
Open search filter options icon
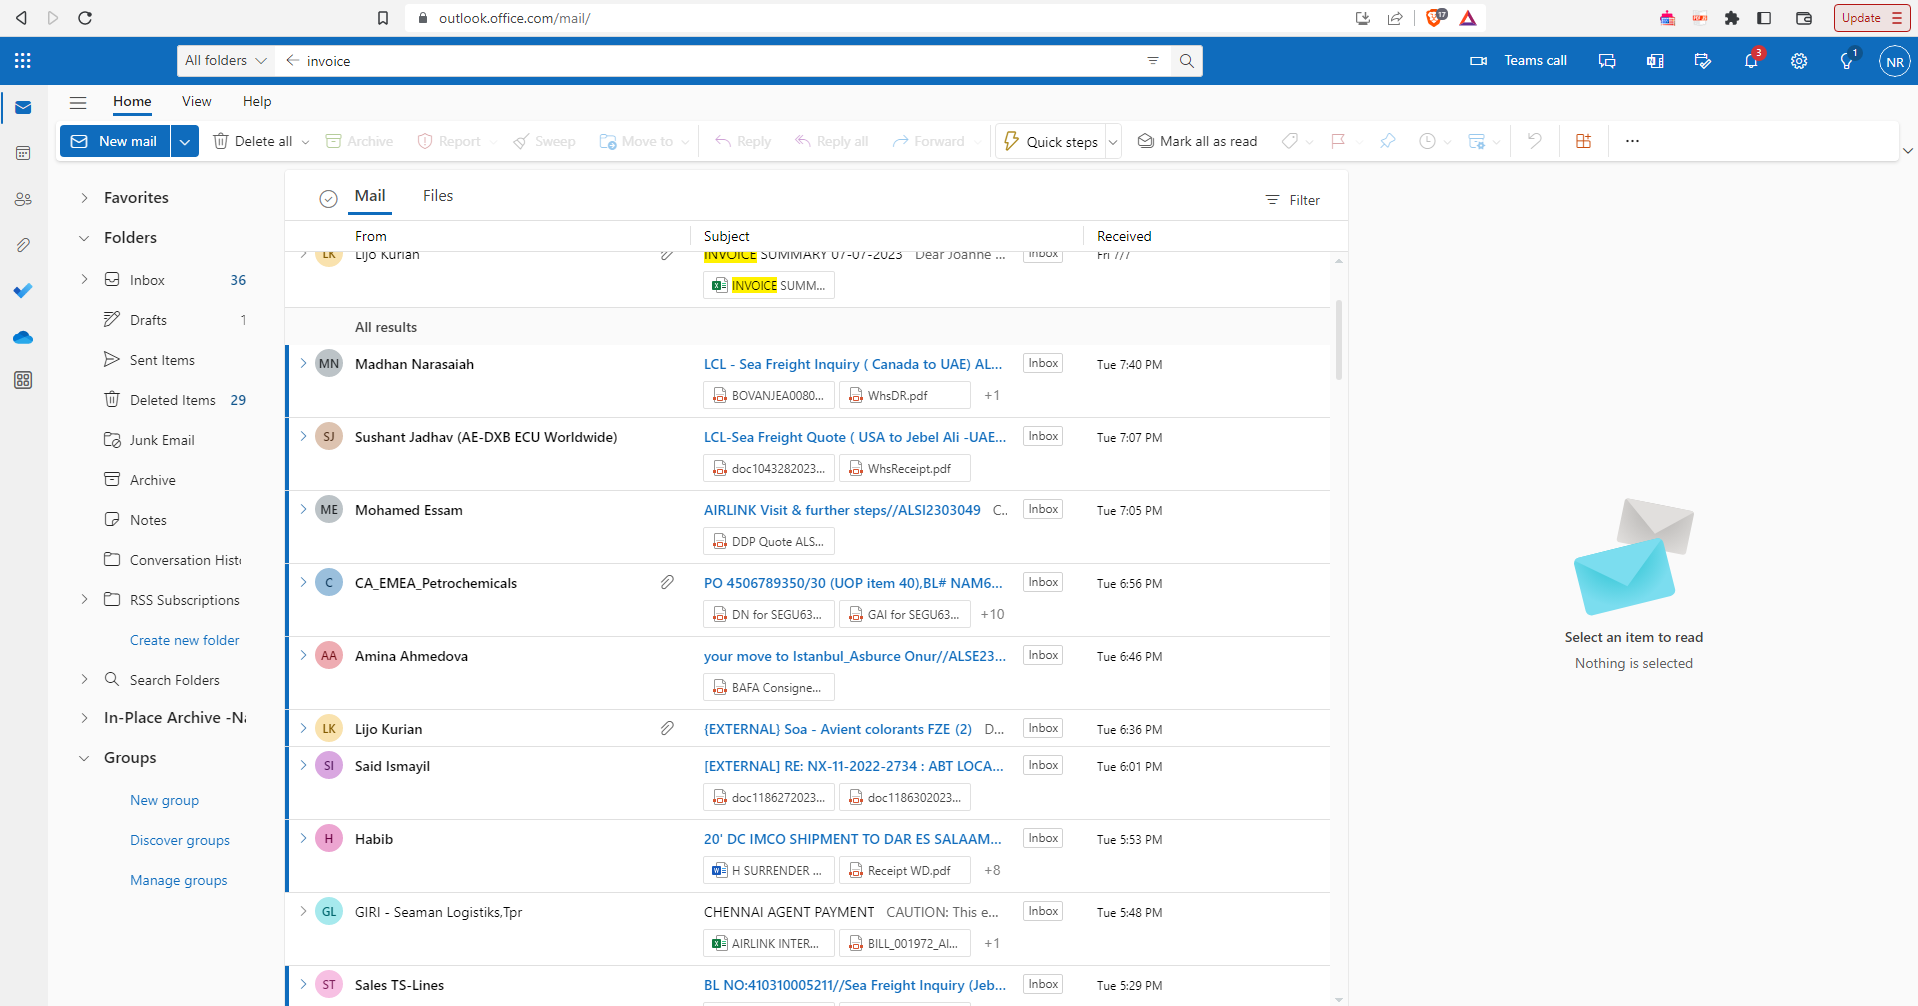click(1153, 61)
